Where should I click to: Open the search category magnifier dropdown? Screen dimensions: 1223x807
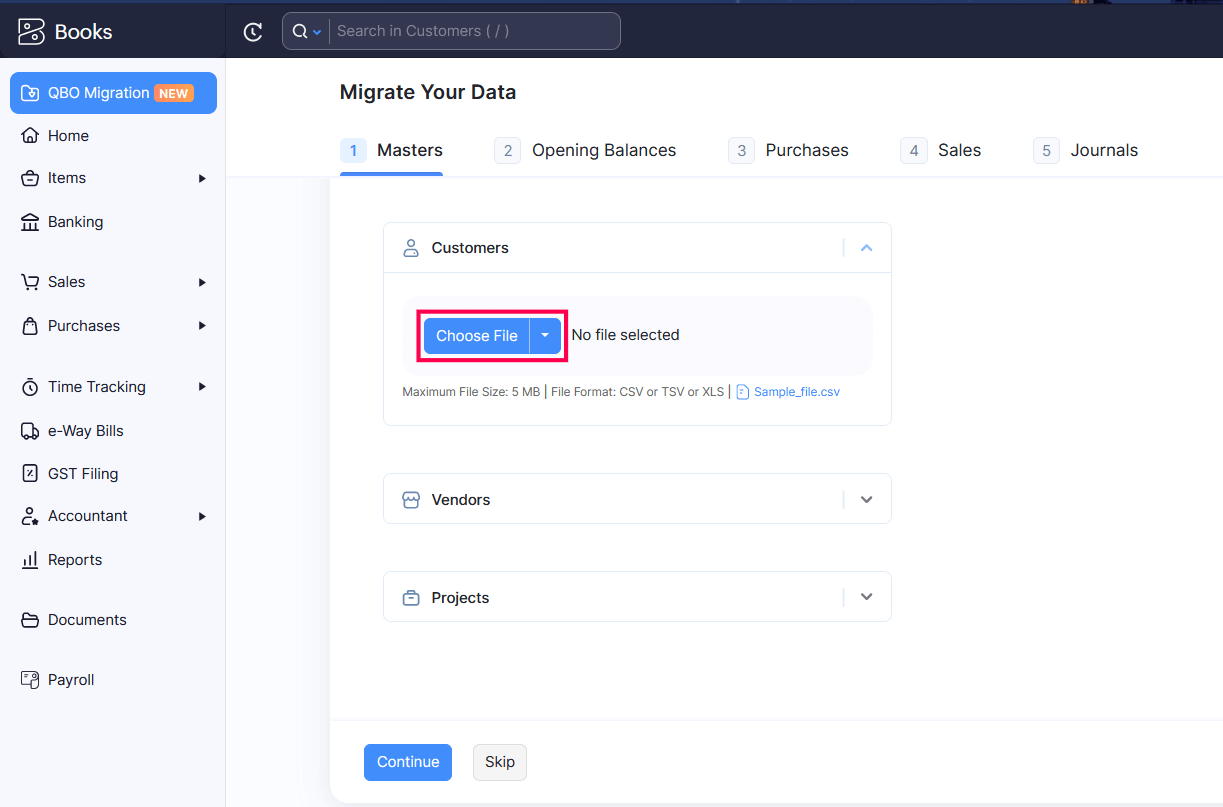(305, 32)
